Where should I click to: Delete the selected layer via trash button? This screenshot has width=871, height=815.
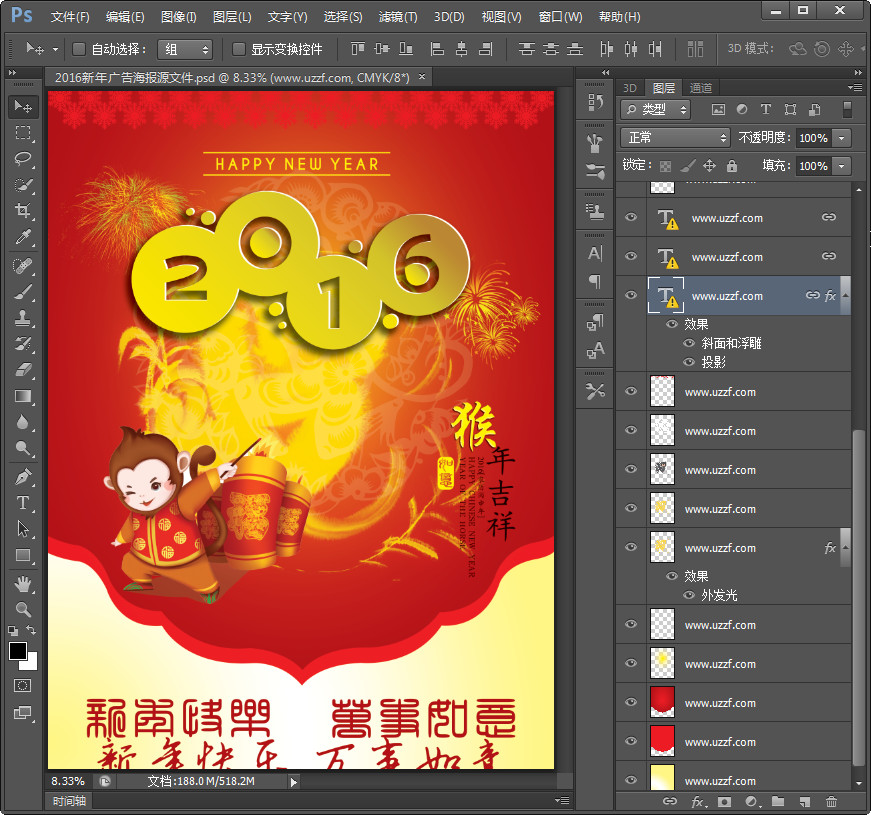tap(831, 802)
